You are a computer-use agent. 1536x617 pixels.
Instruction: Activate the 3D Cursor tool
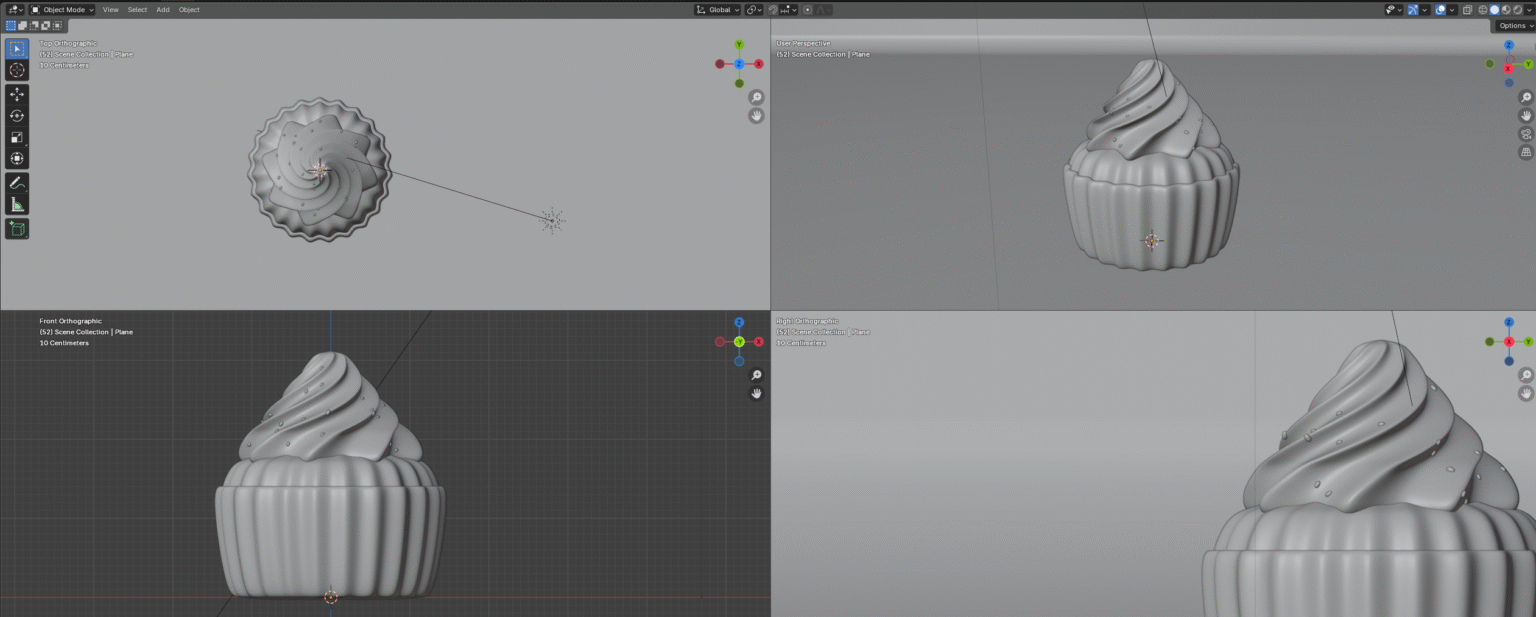[17, 70]
